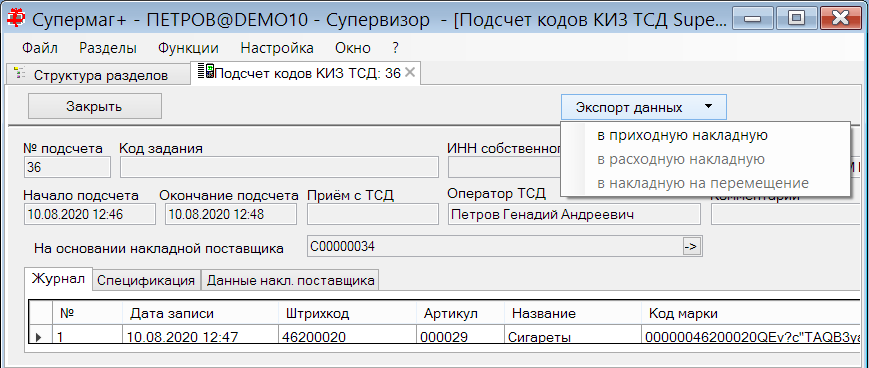The width and height of the screenshot is (869, 368).
Task: Click the Оператор ТСД field
Action: pos(574,214)
